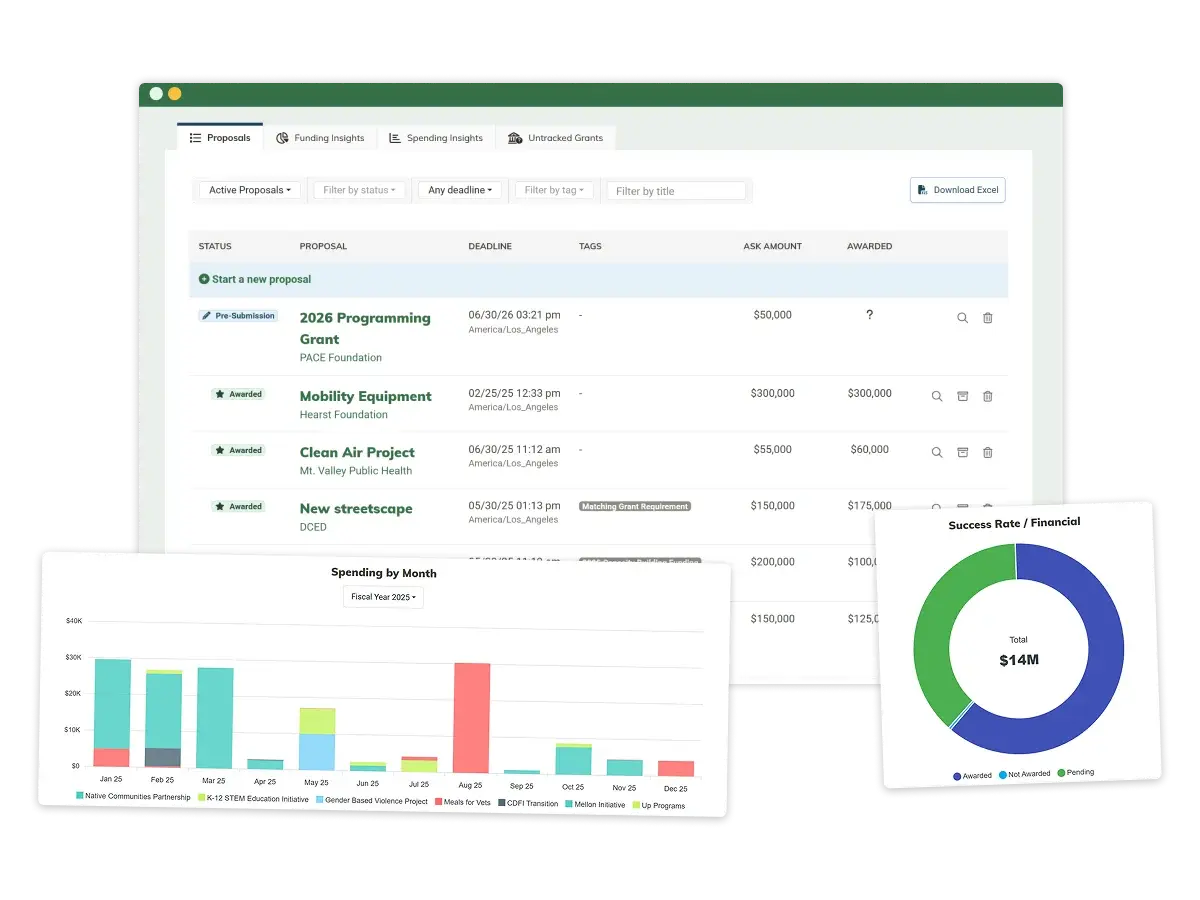Delete the Mobility Equipment proposal via trash icon
Screen dimensions: 1200x900
pos(988,396)
